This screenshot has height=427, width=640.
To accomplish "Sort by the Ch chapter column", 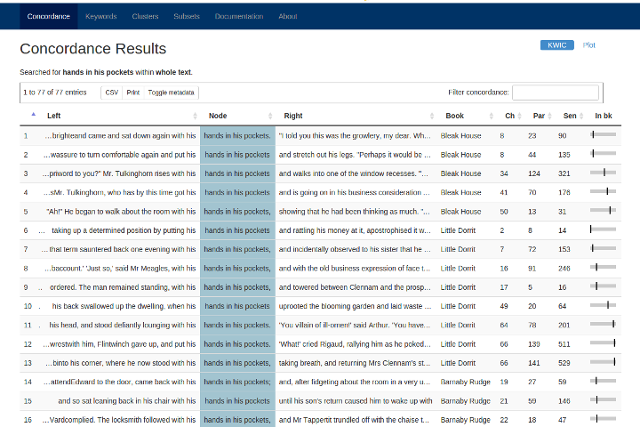I will click(509, 116).
